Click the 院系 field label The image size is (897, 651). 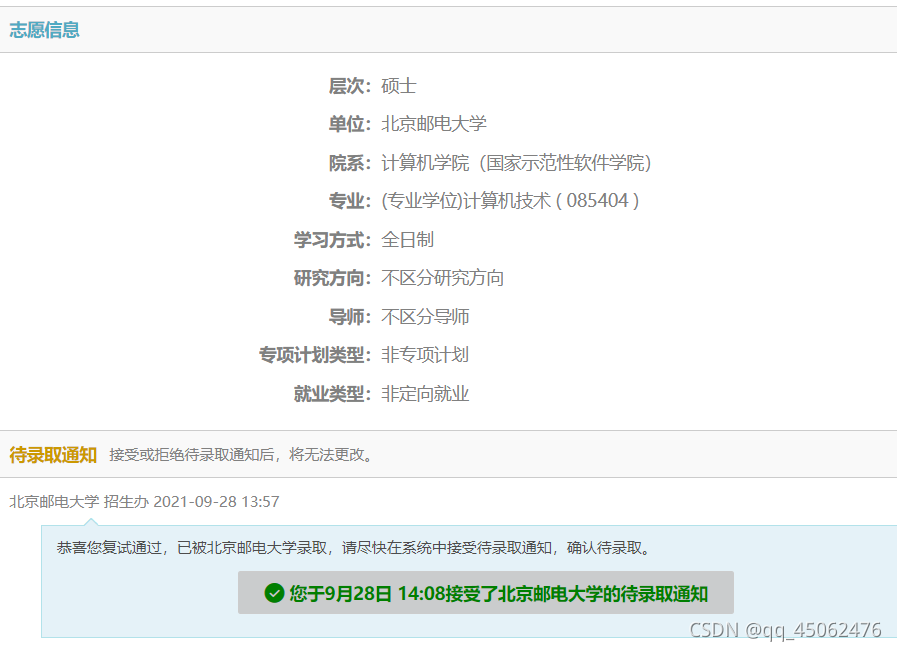point(350,163)
